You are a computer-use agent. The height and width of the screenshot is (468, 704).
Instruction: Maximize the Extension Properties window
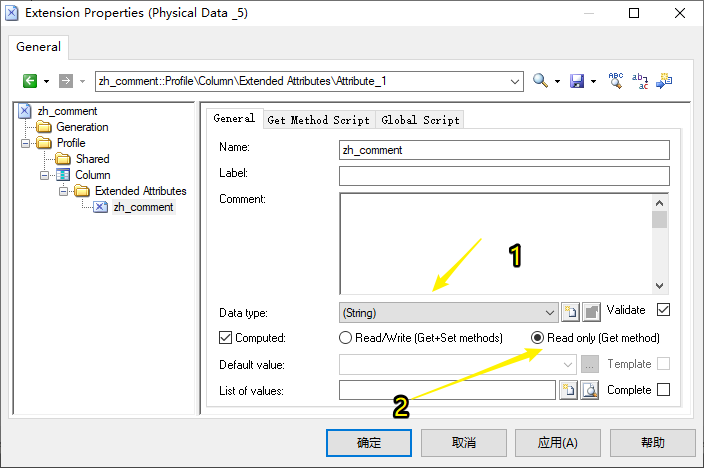coord(634,13)
